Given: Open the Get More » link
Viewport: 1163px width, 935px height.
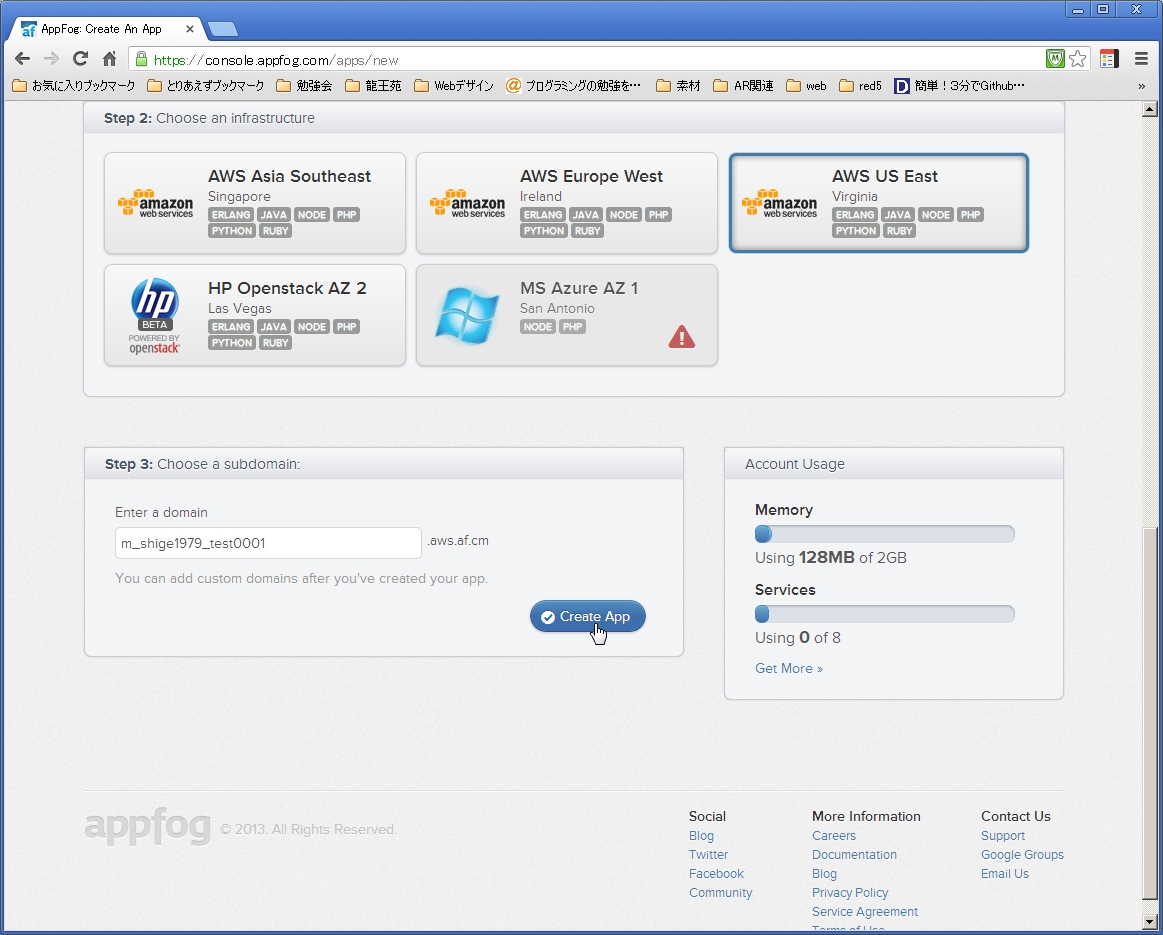Looking at the screenshot, I should pyautogui.click(x=788, y=668).
